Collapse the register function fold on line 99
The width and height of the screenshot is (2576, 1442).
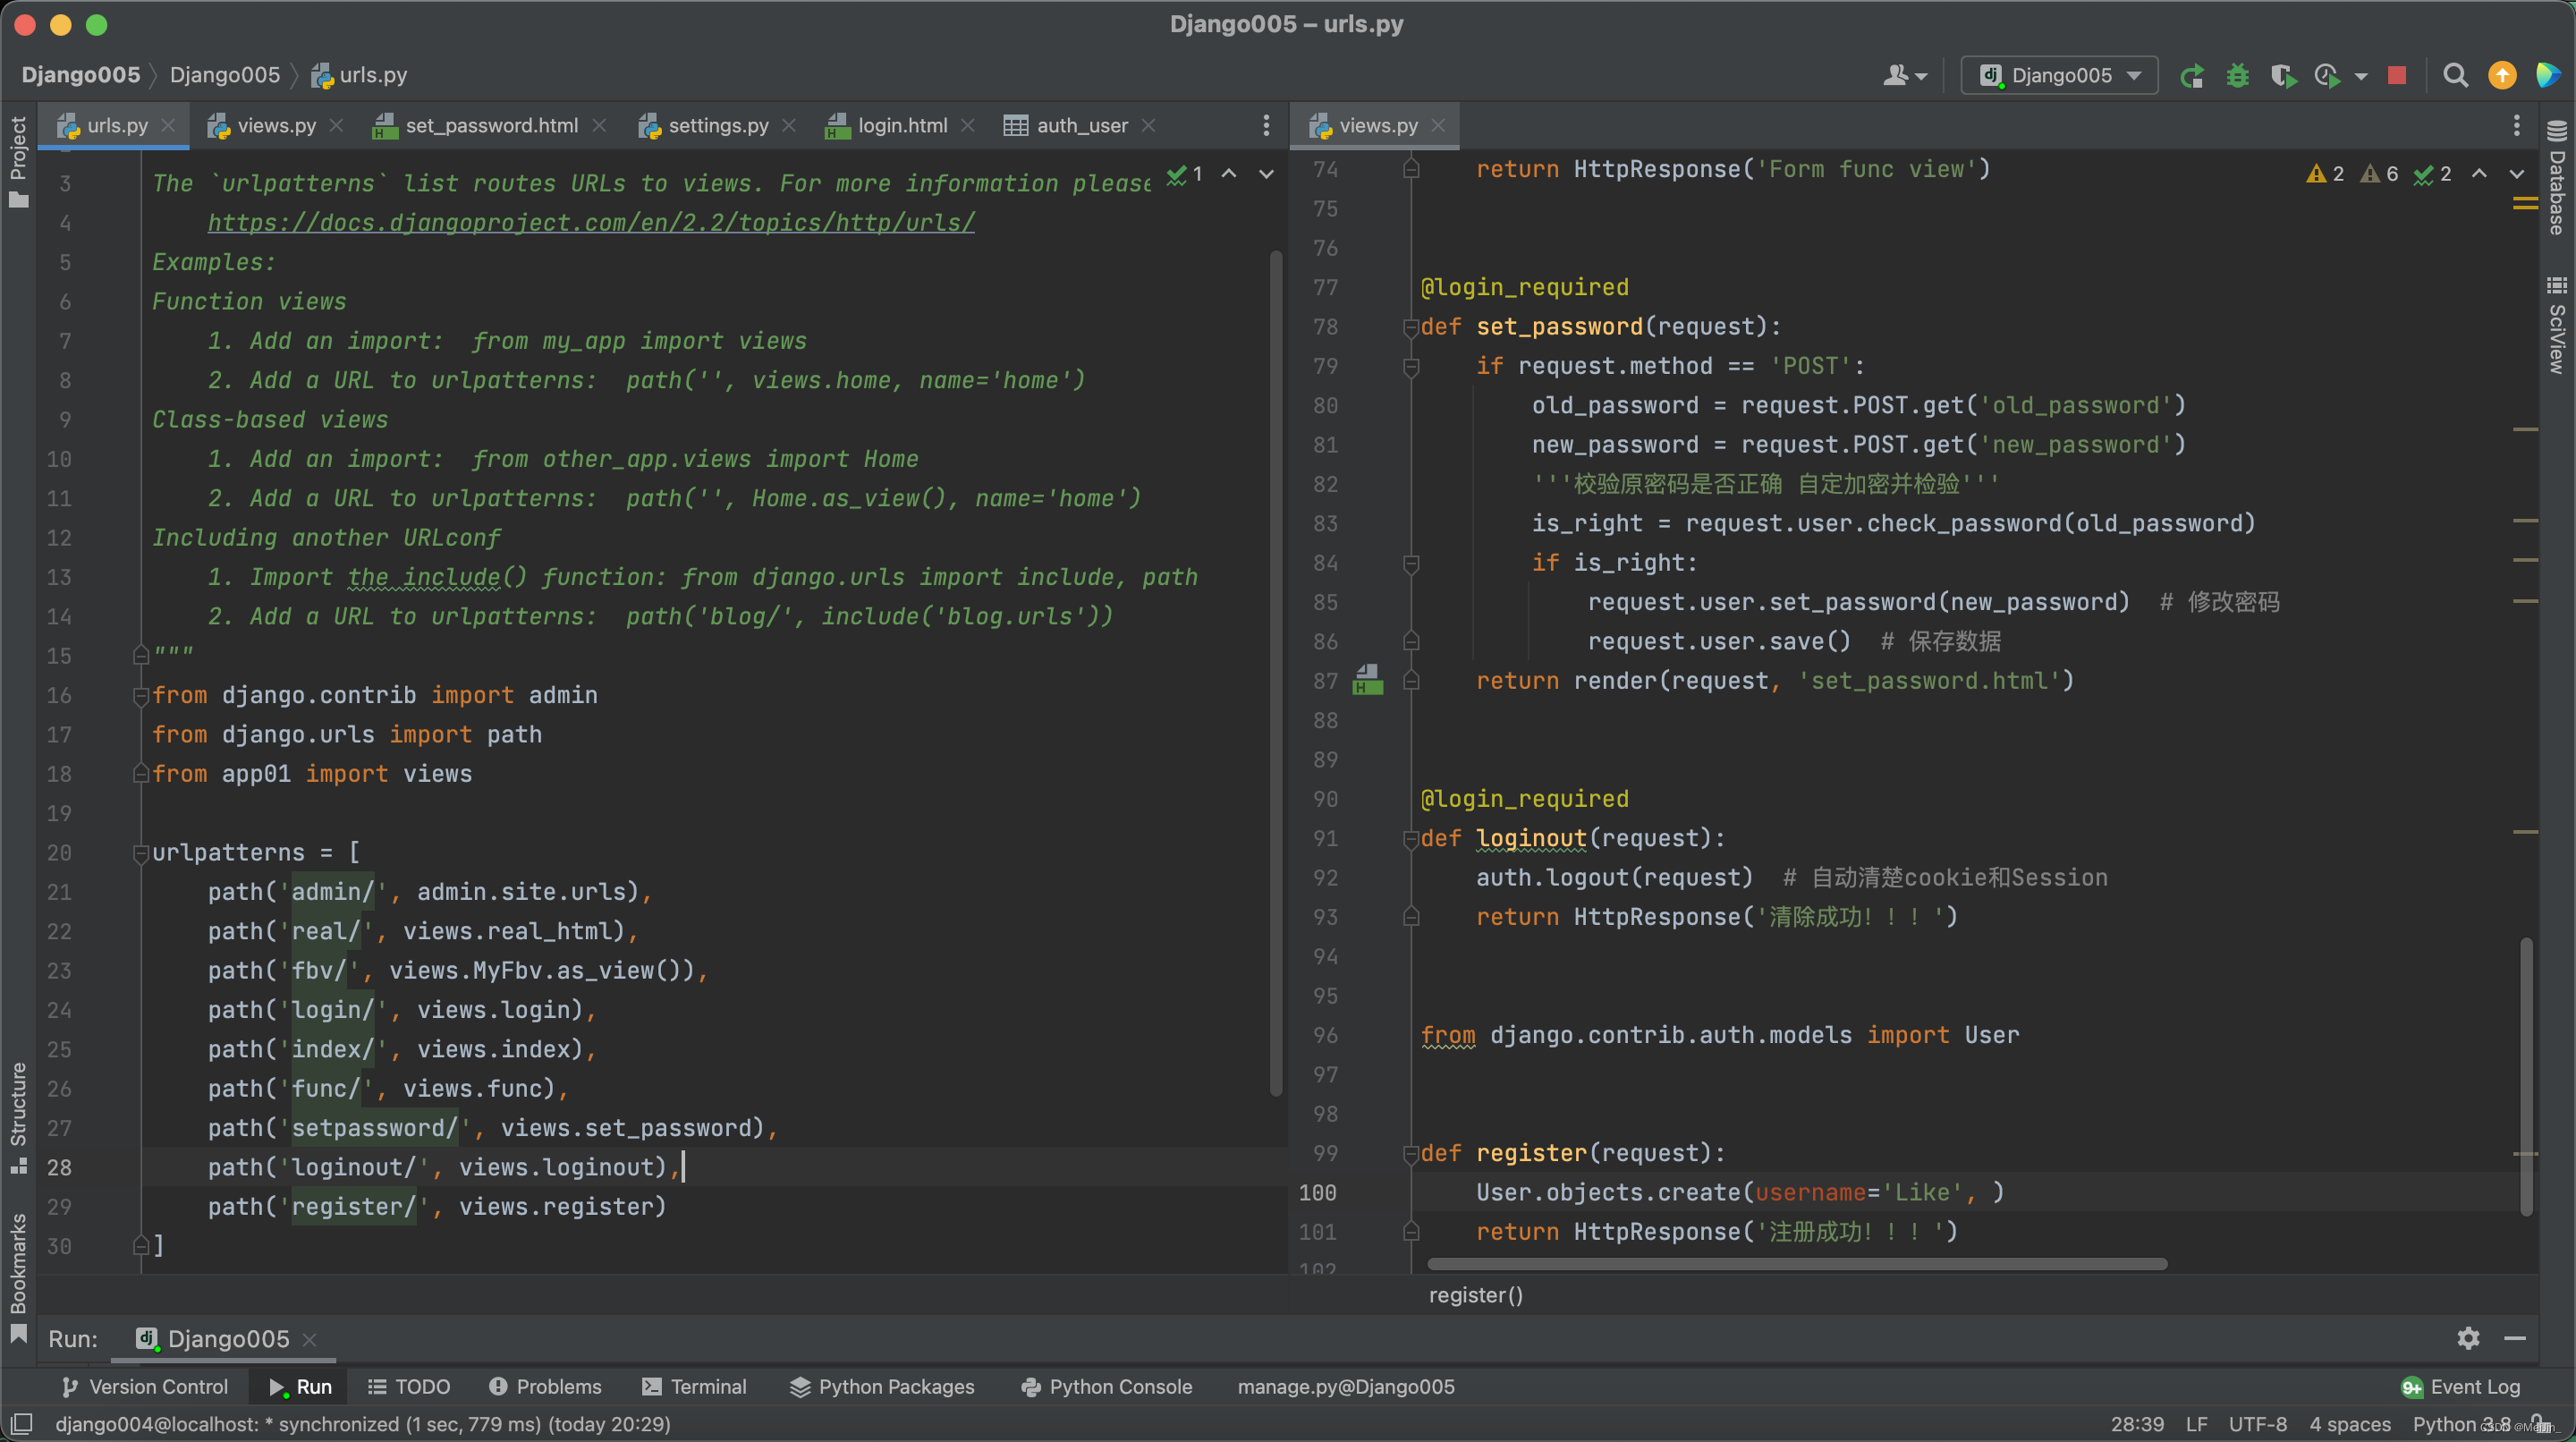coord(1411,1153)
